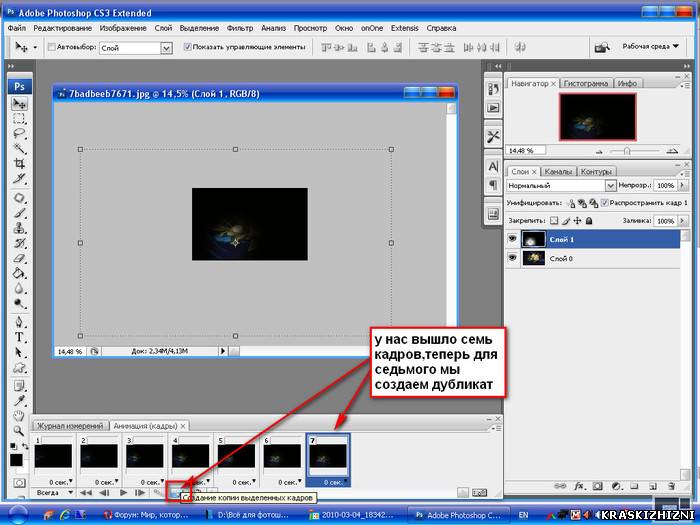Toggle Распространить кадр 1 checkbox
The width and height of the screenshot is (700, 525).
coord(605,203)
